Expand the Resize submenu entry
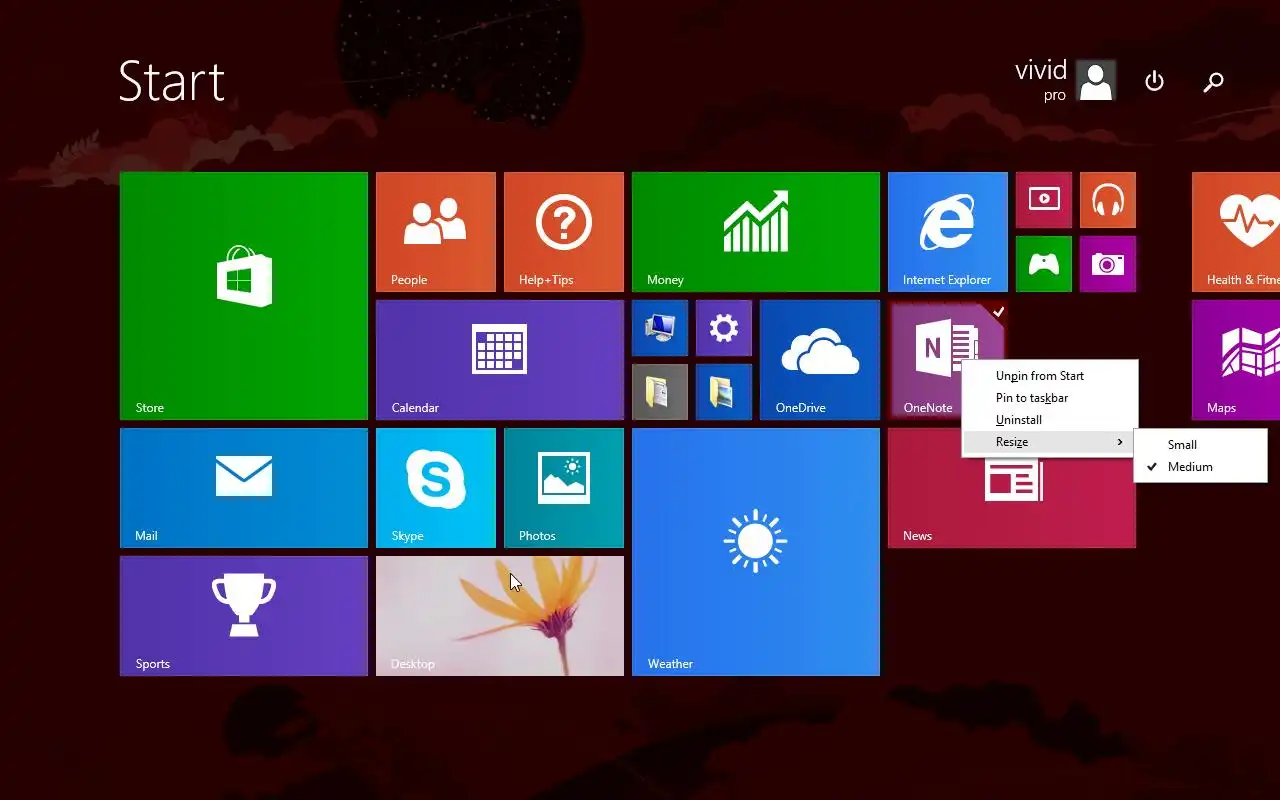This screenshot has width=1280, height=800. 1050,442
